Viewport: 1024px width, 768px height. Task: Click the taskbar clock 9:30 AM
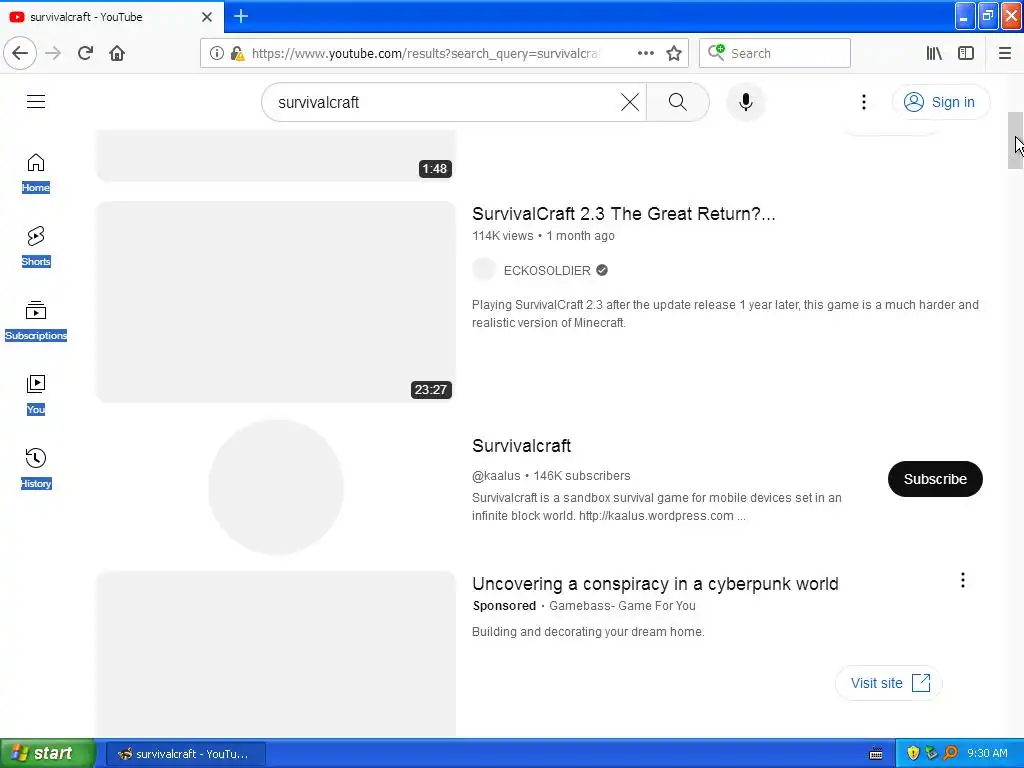[987, 753]
